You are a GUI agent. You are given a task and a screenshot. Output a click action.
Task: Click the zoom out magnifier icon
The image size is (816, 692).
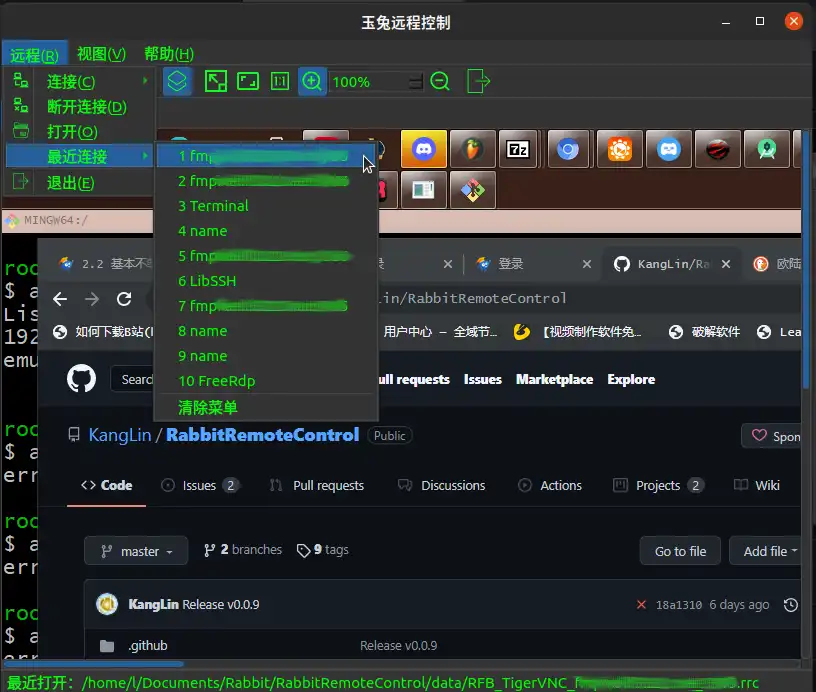440,82
